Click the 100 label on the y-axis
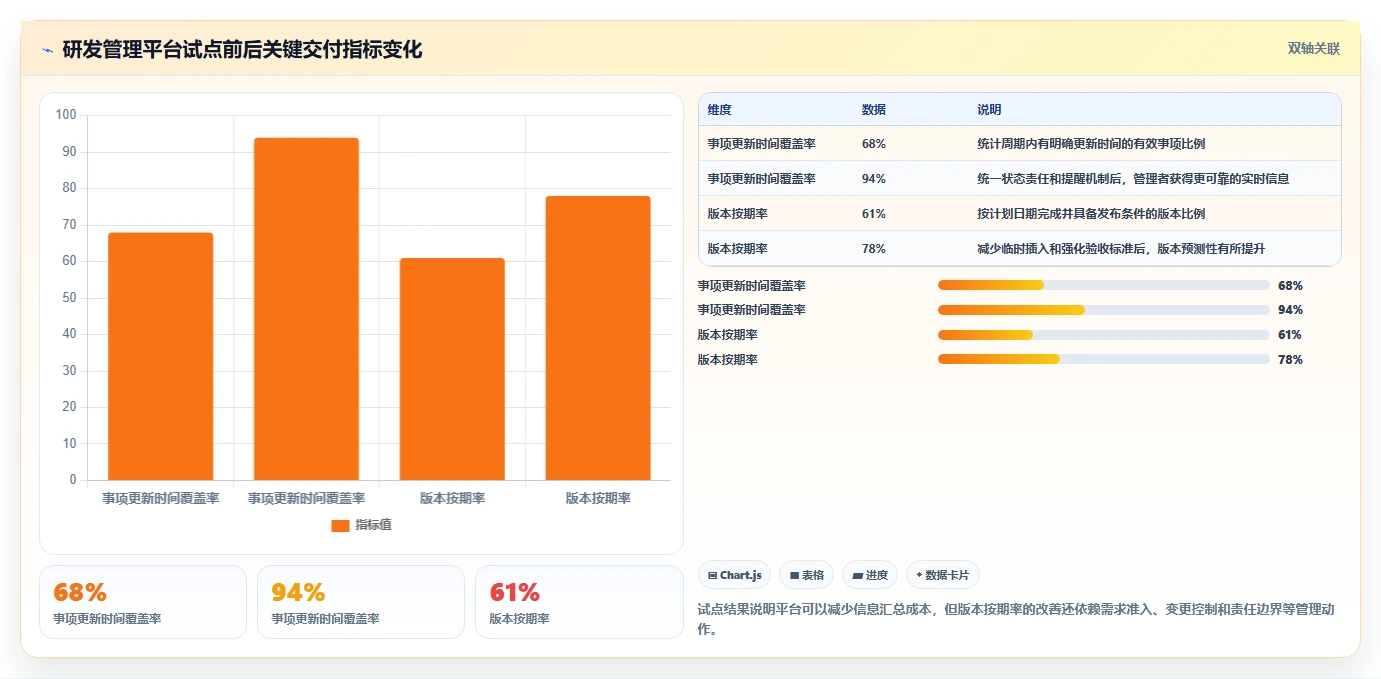This screenshot has width=1381, height=679. point(66,115)
